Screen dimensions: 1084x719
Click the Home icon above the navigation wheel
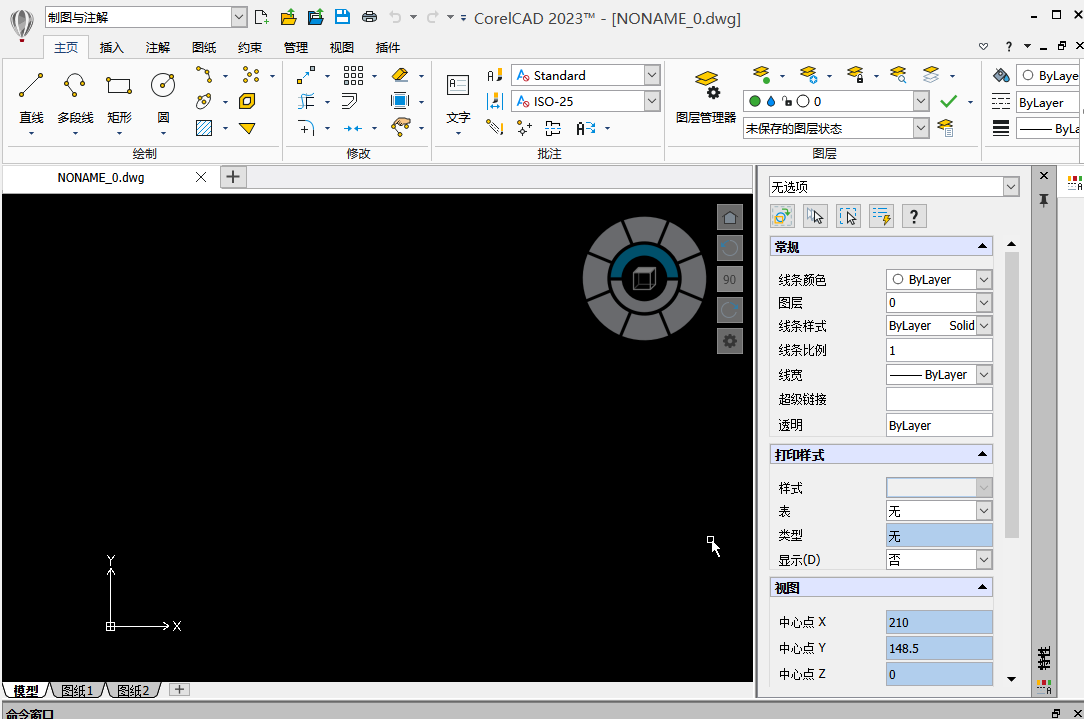pyautogui.click(x=730, y=216)
